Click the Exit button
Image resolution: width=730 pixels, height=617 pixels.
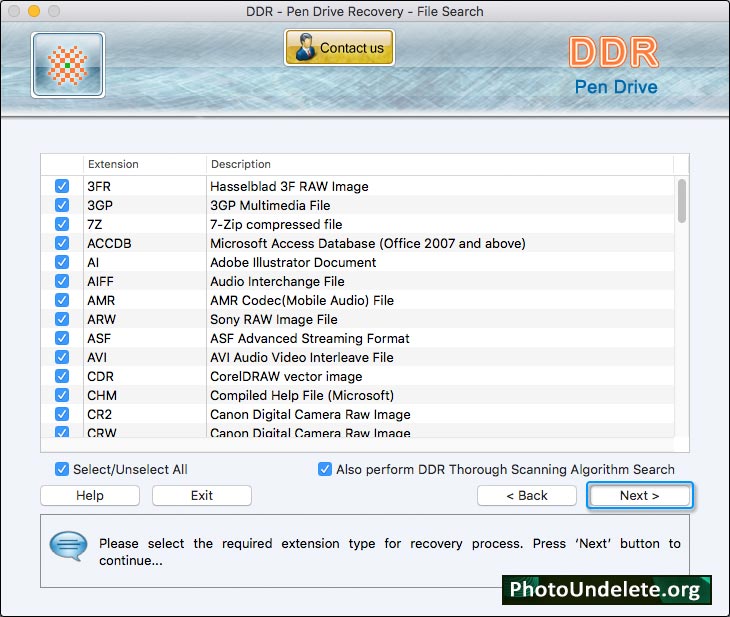point(202,495)
